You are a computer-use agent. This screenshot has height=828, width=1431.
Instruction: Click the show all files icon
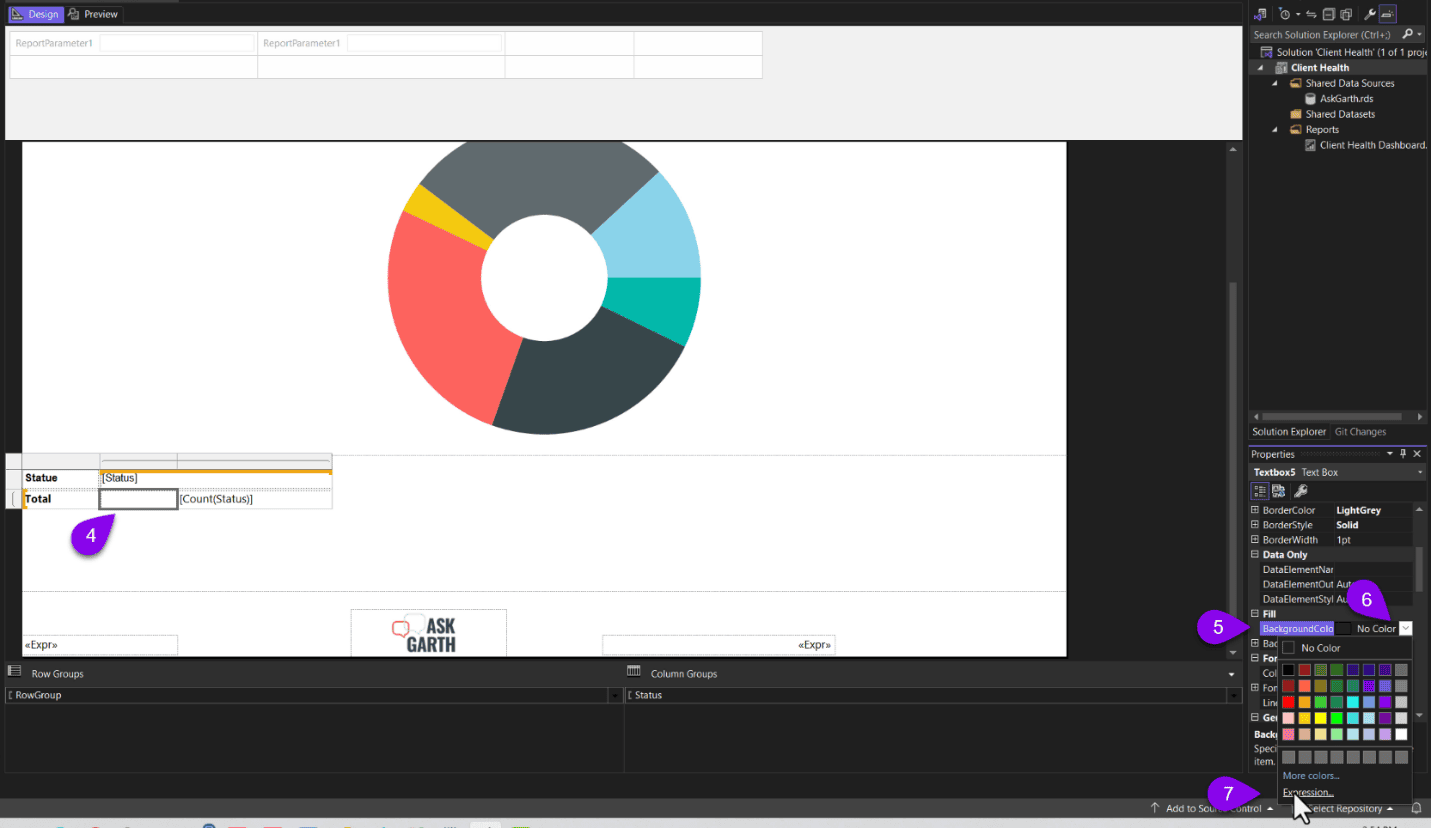tap(1346, 14)
